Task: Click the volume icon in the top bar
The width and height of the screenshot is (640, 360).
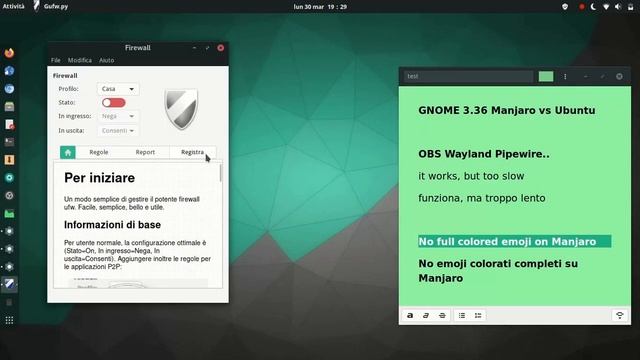Action: click(x=618, y=7)
